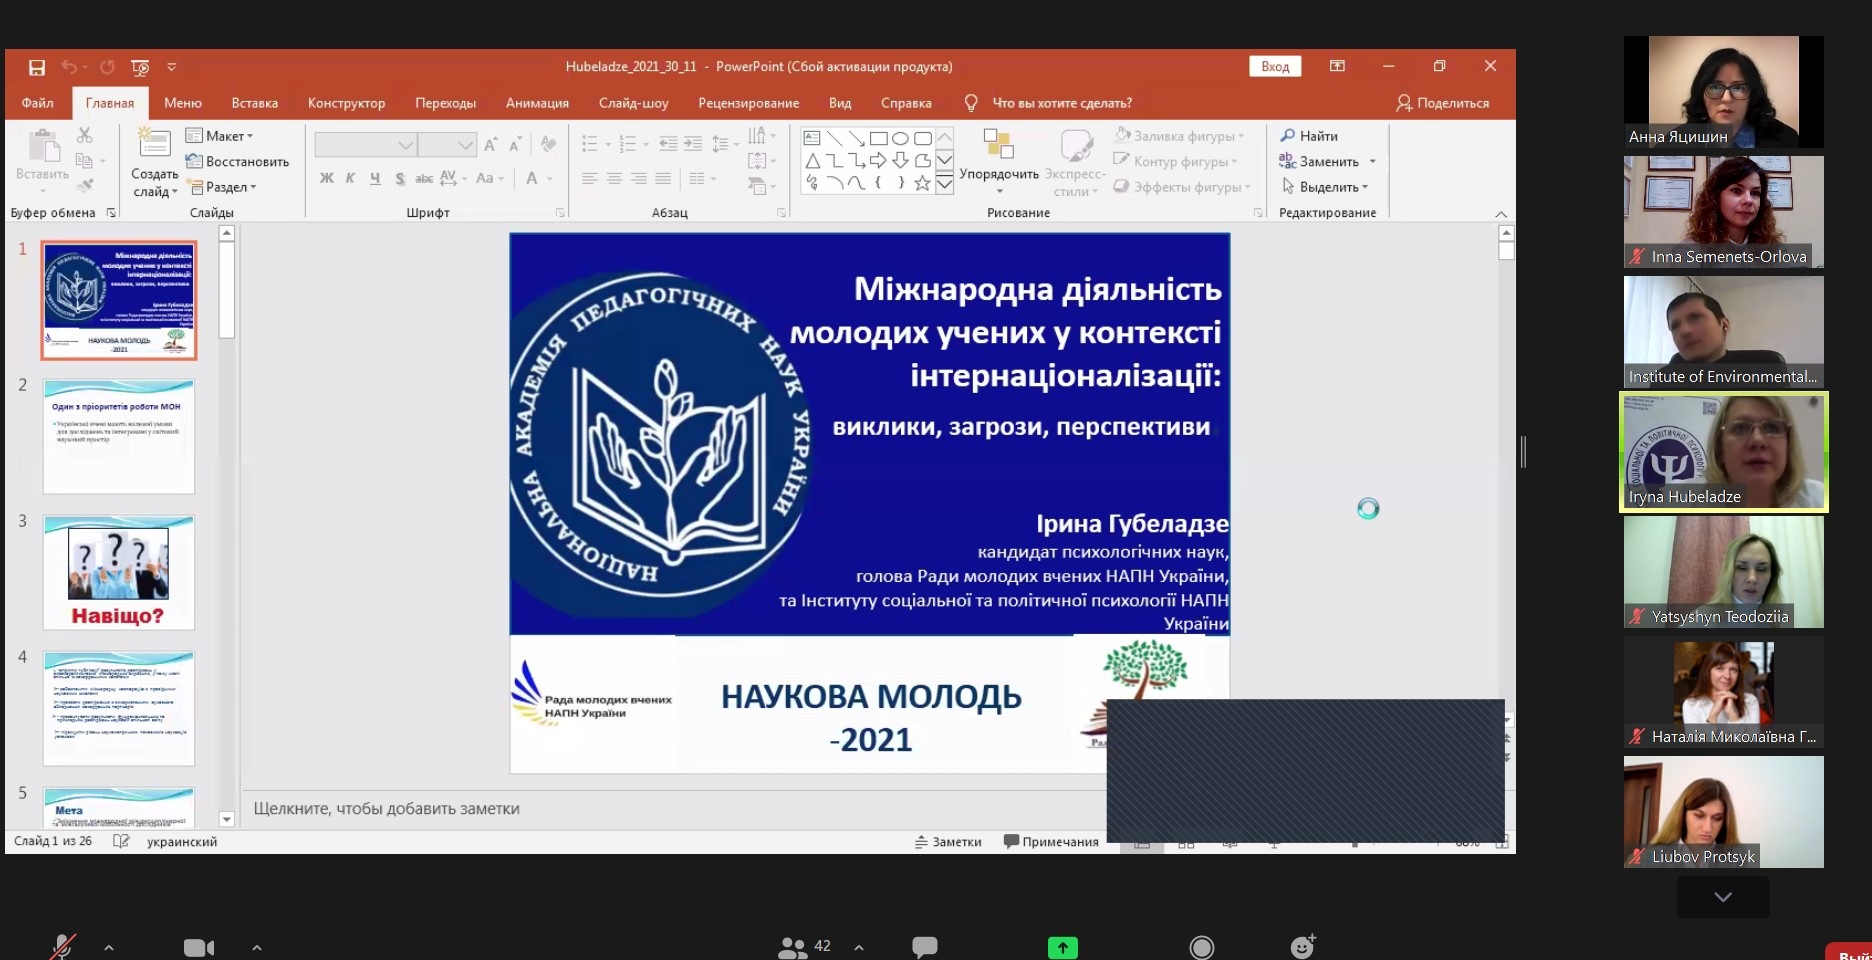Click the green share screen icon

pyautogui.click(x=1062, y=946)
